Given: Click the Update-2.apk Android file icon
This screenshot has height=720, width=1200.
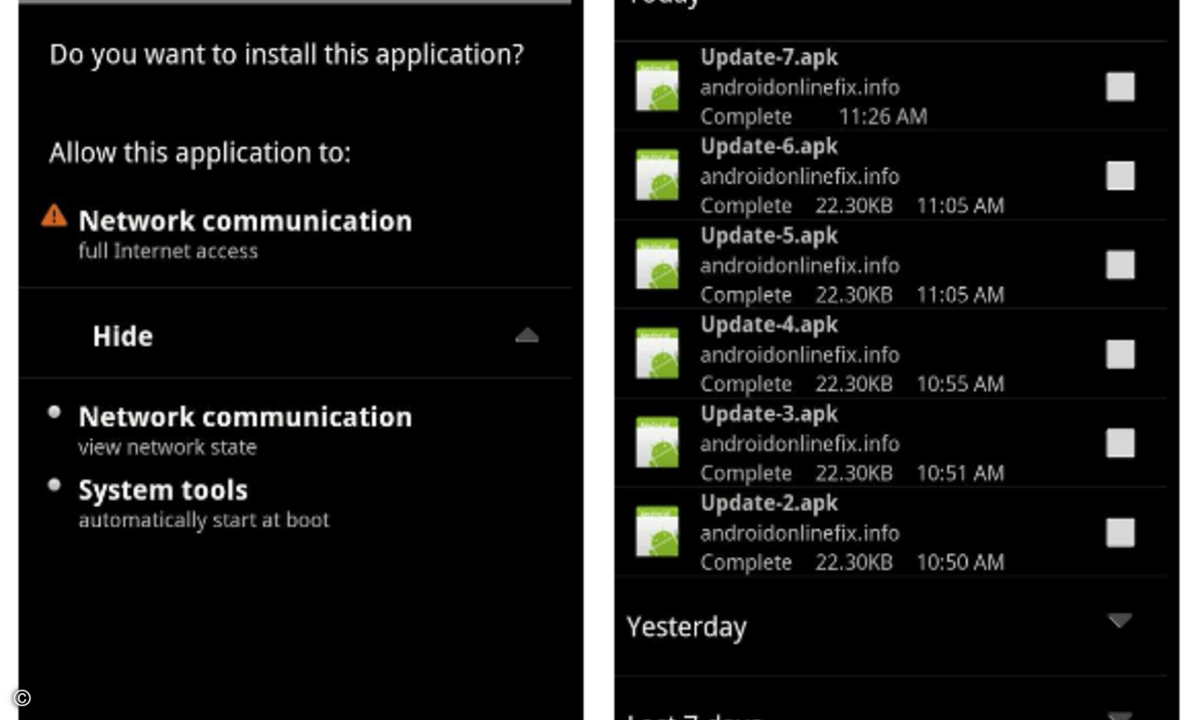Looking at the screenshot, I should point(657,531).
